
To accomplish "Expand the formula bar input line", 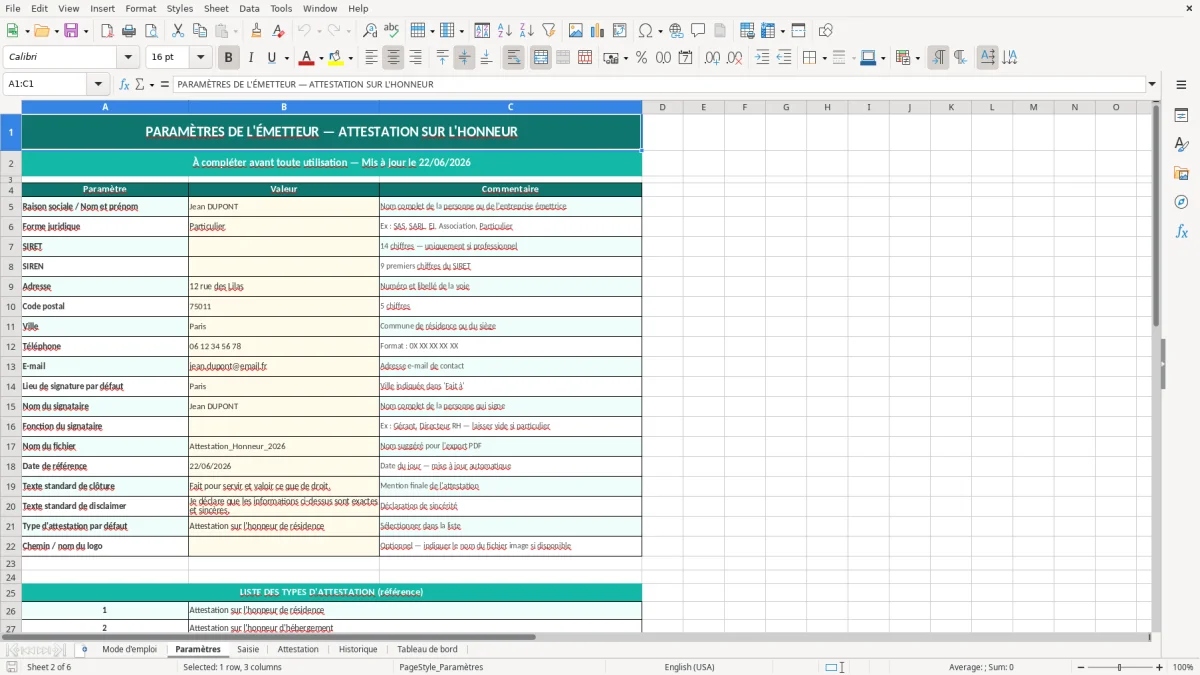I will 1153,85.
